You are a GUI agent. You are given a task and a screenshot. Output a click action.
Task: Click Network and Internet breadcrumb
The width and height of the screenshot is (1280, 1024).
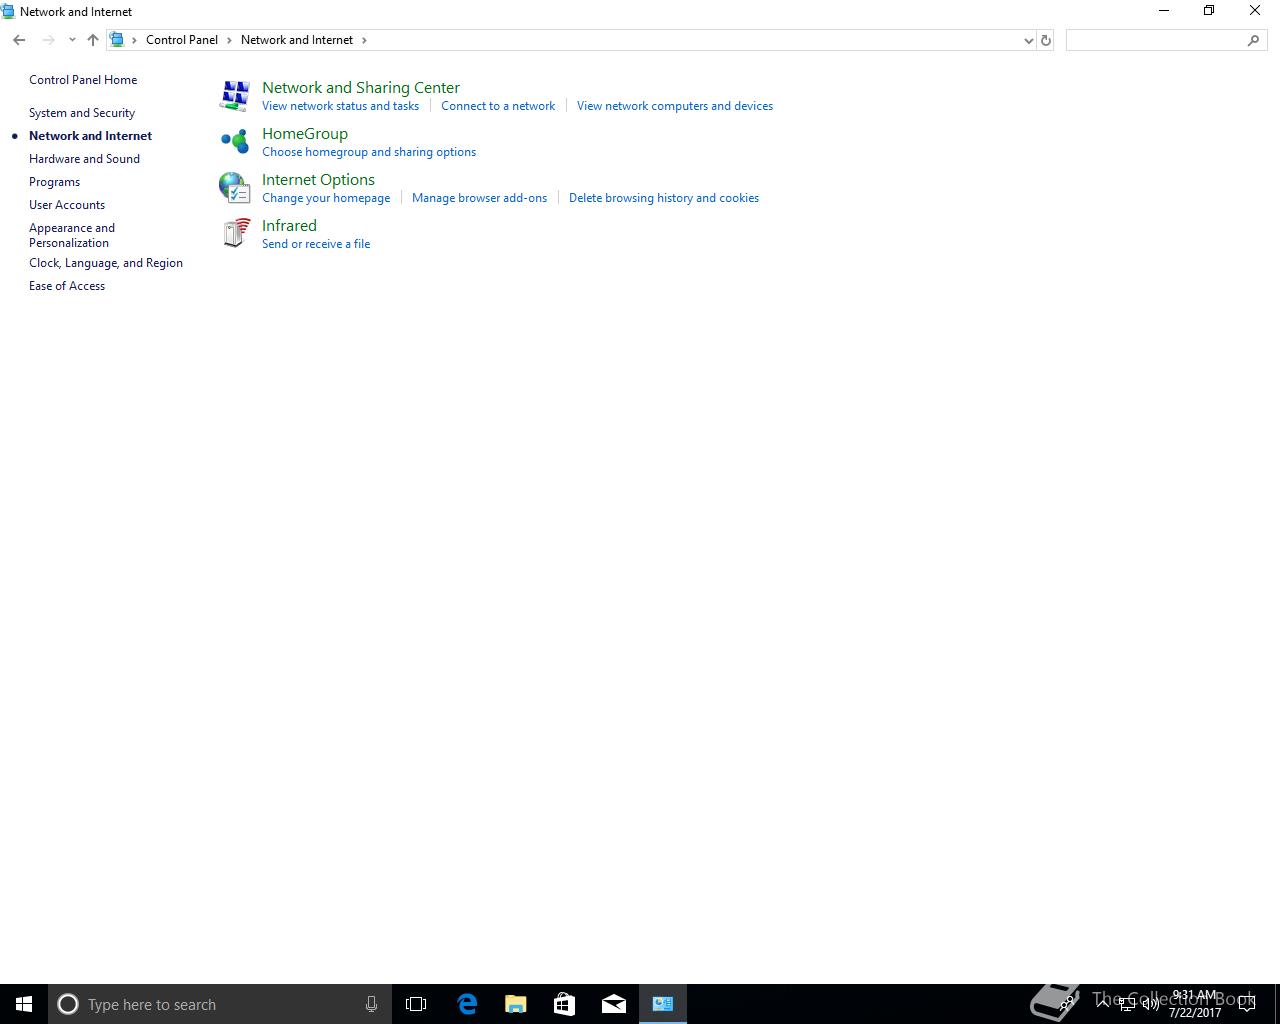[297, 40]
